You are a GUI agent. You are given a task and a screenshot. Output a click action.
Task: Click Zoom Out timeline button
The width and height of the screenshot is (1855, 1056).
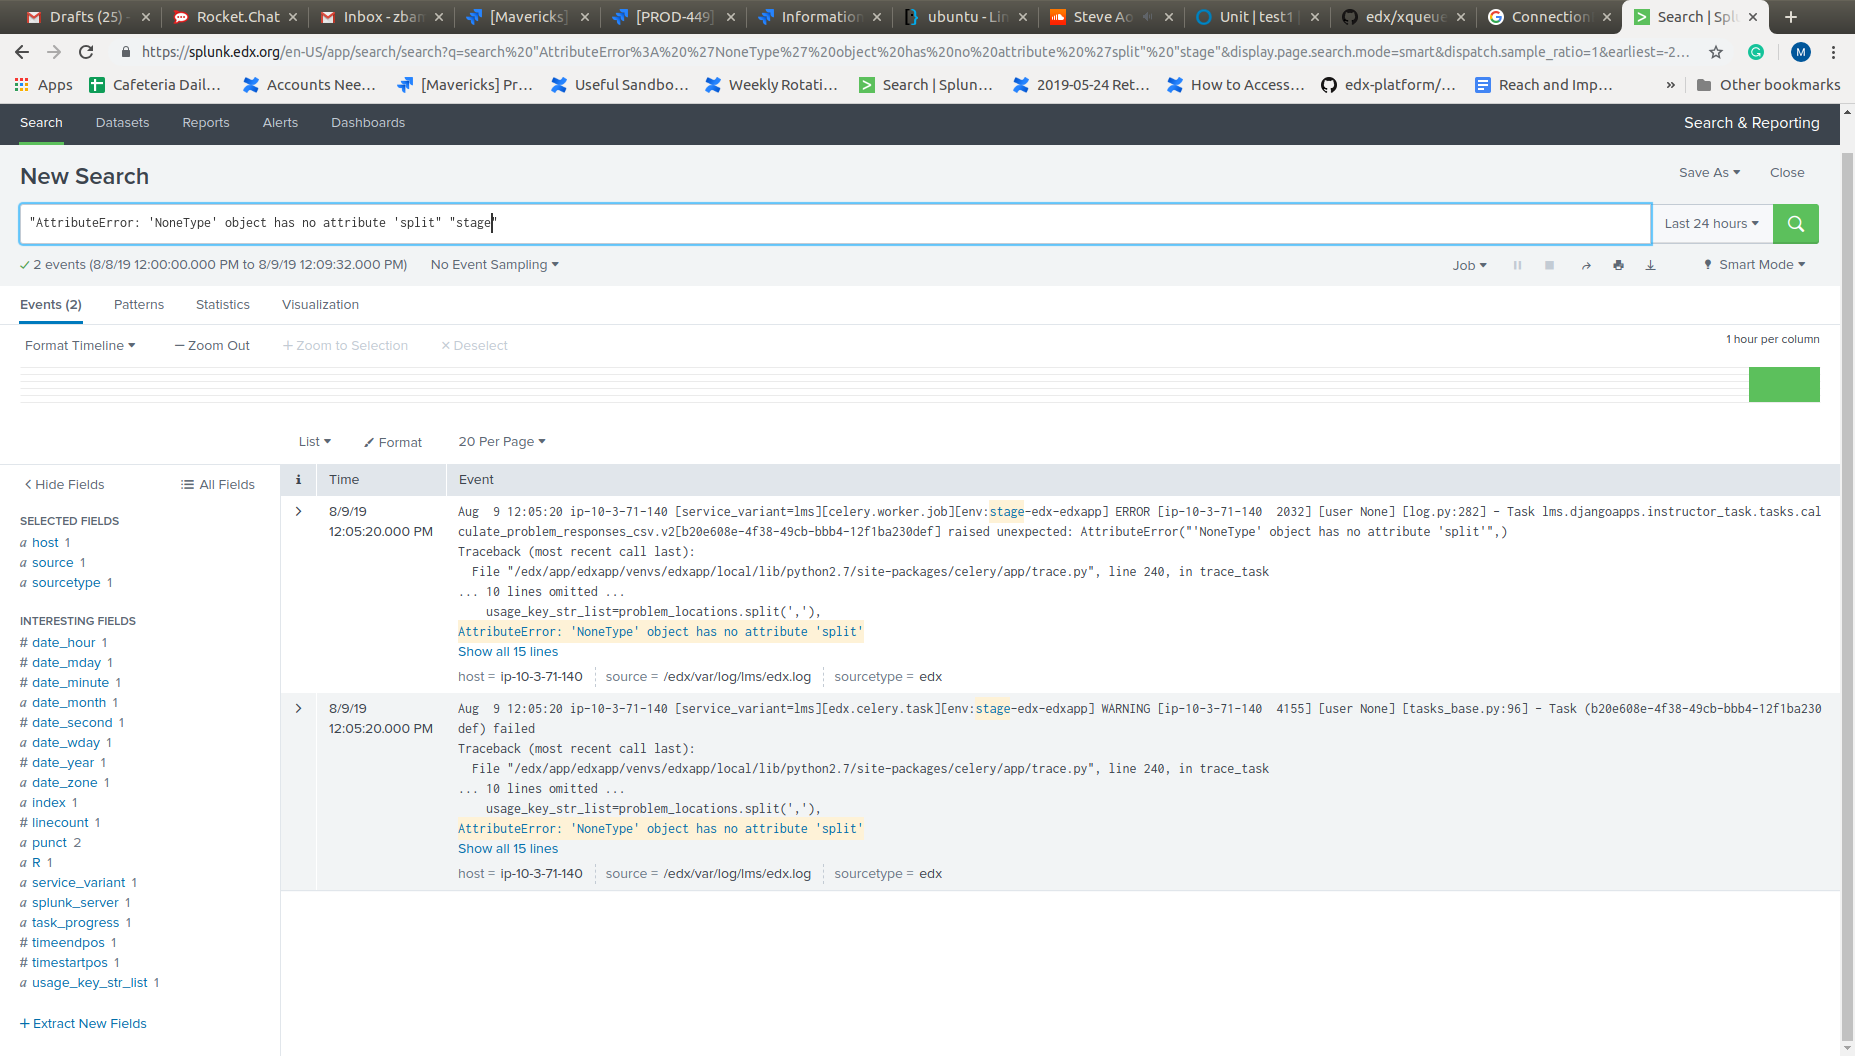point(212,346)
